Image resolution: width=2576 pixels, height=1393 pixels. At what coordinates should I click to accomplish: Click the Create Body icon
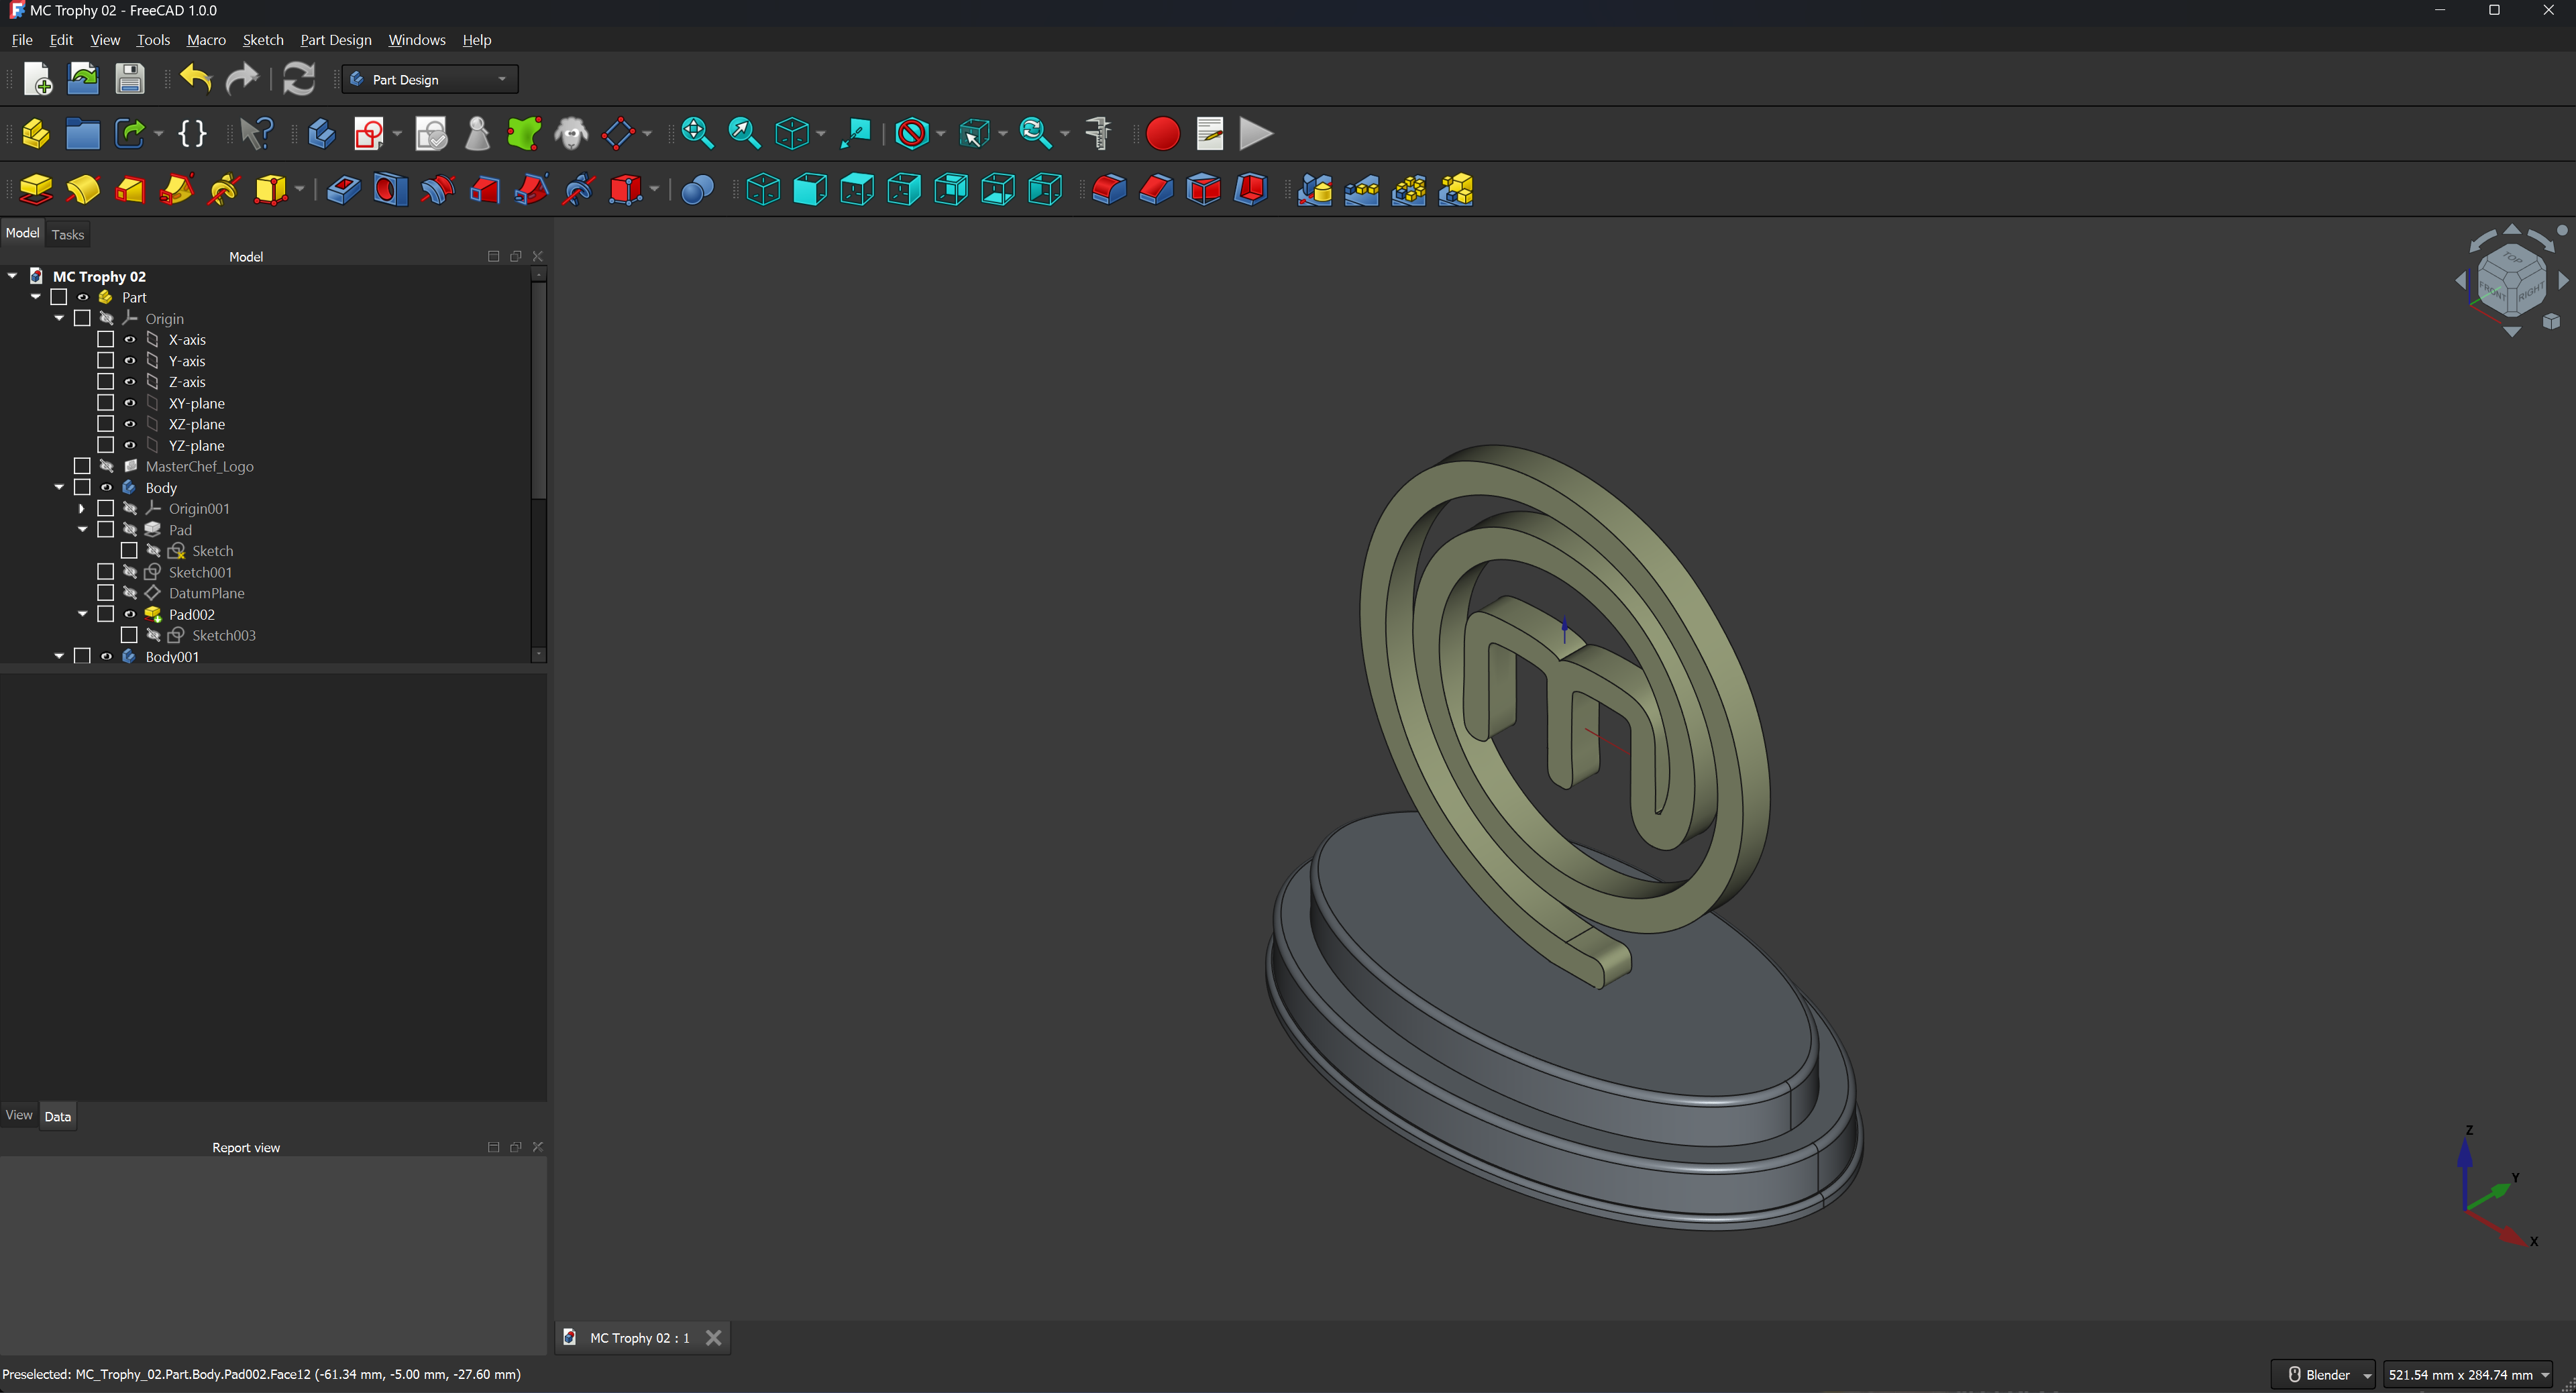321,134
